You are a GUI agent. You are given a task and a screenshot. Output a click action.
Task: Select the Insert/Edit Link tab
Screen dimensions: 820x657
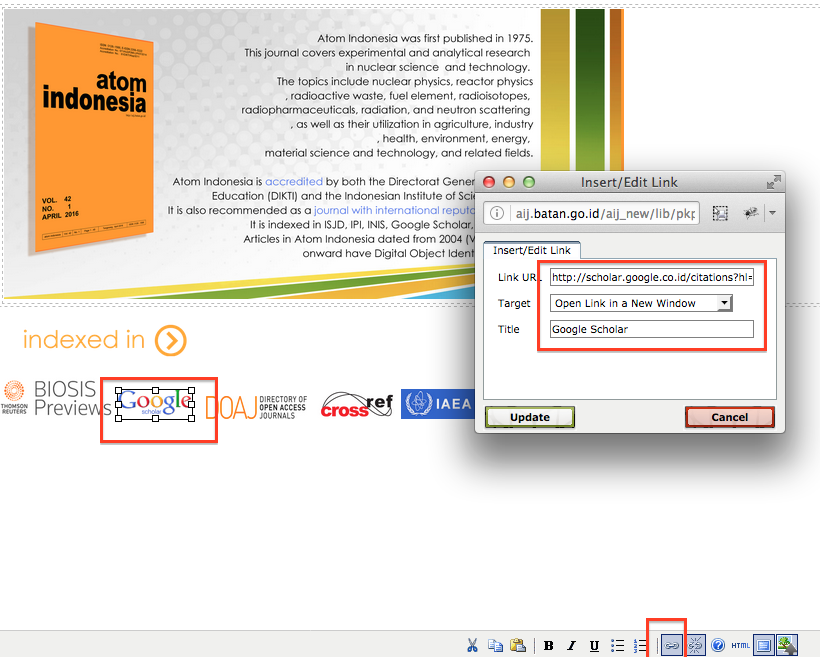point(531,250)
